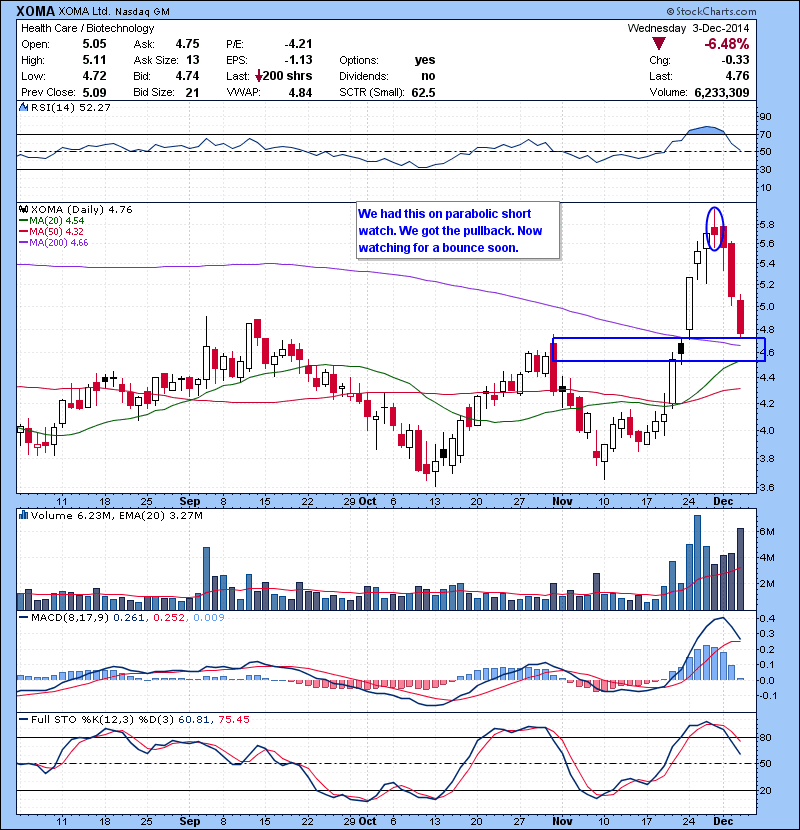
Task: Click the candlestick icon beside XOMA (Daily)
Action: click(x=23, y=210)
